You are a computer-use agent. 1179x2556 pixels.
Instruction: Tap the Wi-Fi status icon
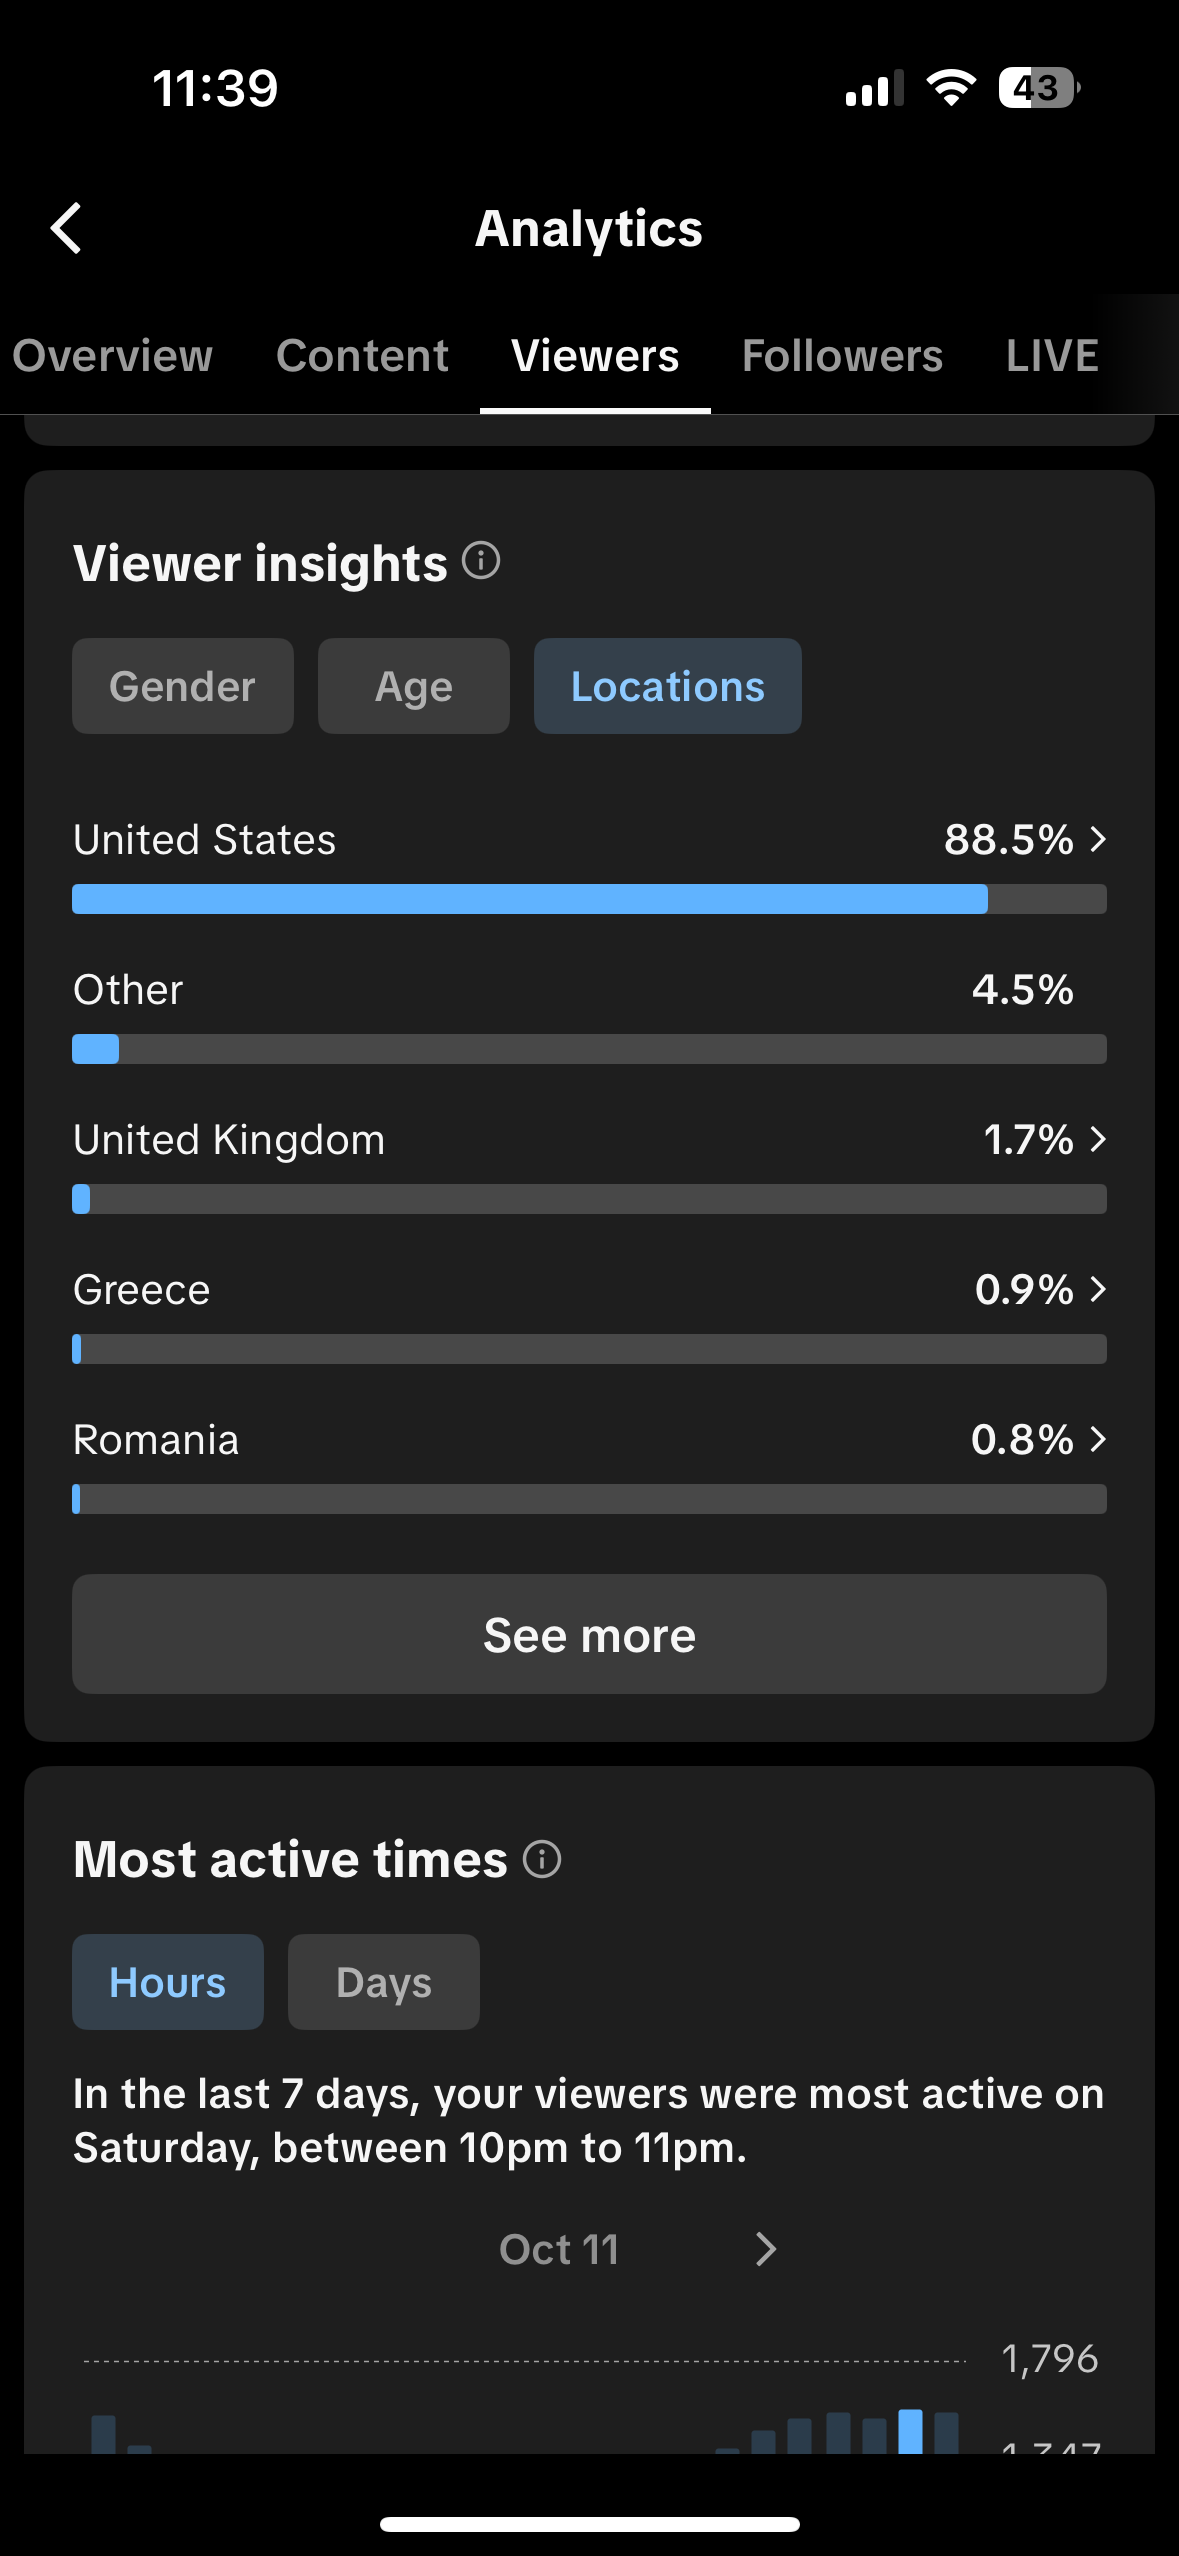point(950,88)
